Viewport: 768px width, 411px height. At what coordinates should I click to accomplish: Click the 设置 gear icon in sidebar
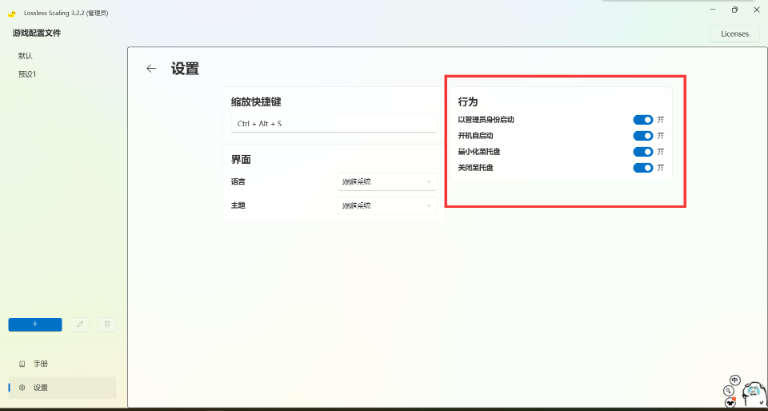[x=22, y=387]
